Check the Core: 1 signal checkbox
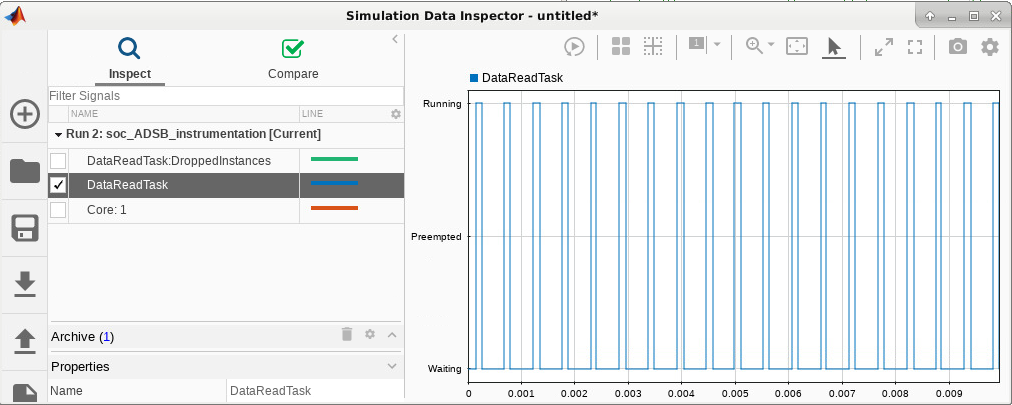 point(58,210)
